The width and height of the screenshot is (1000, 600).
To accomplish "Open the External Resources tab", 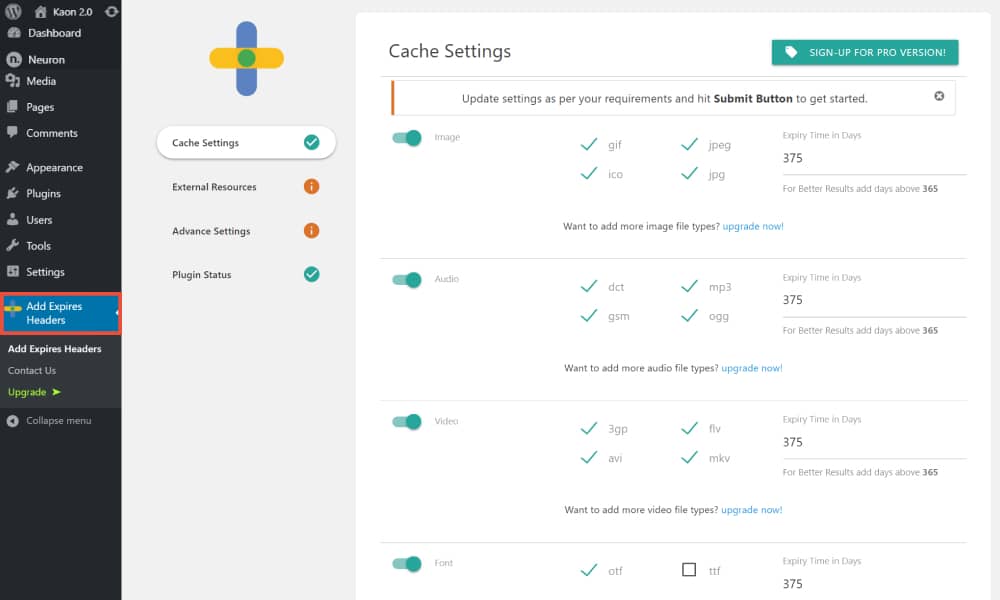I will [246, 186].
